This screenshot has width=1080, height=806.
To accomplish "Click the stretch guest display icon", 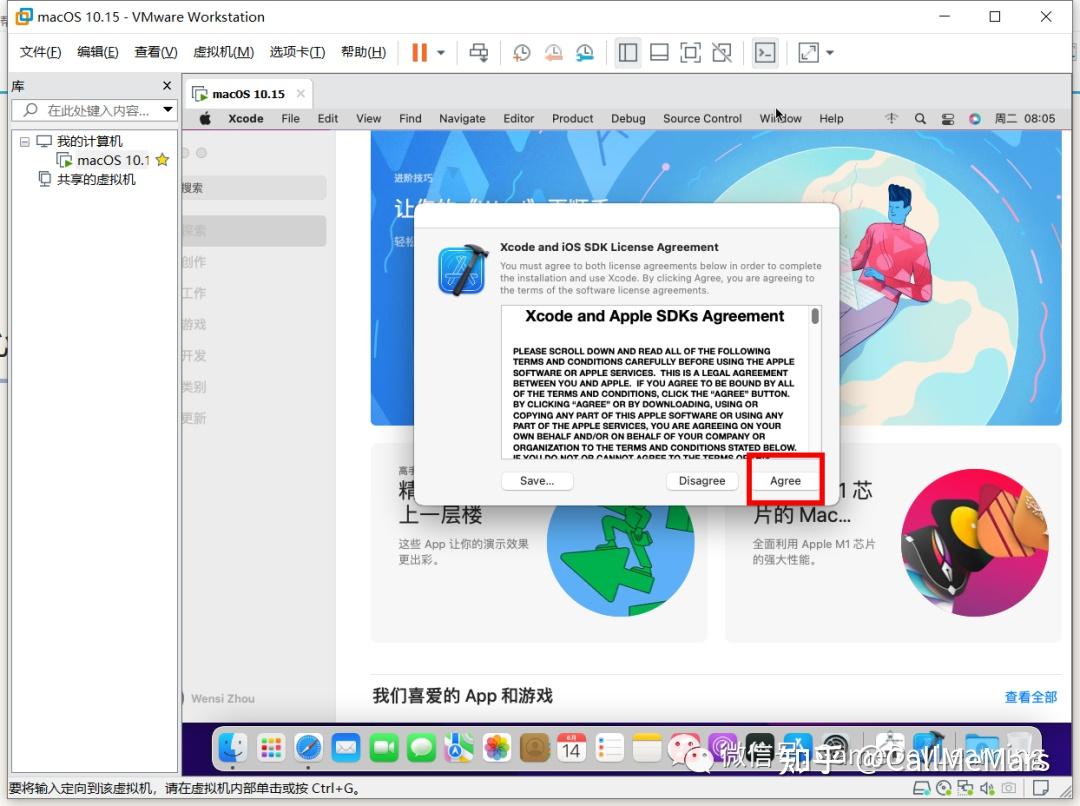I will tap(808, 52).
